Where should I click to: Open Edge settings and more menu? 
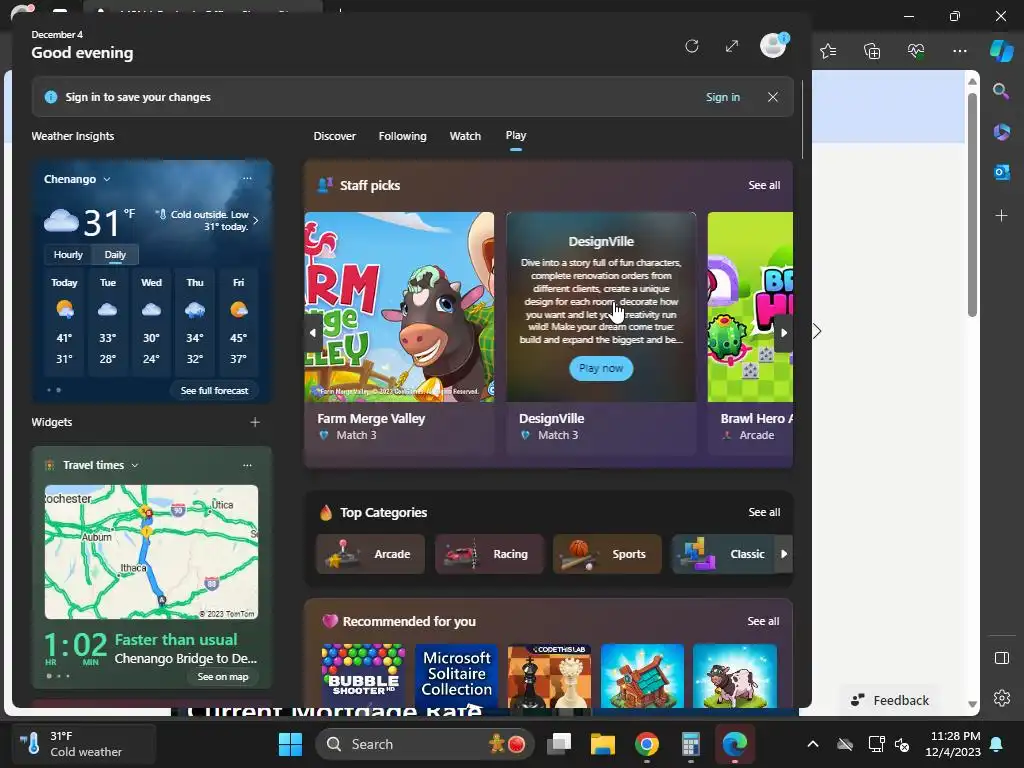(x=959, y=51)
